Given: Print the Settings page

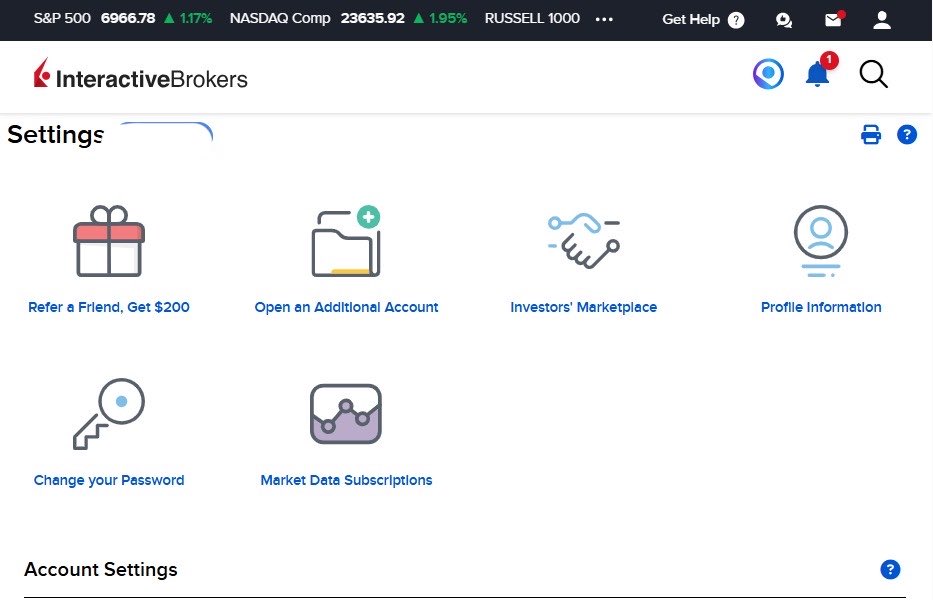Looking at the screenshot, I should click(x=871, y=135).
